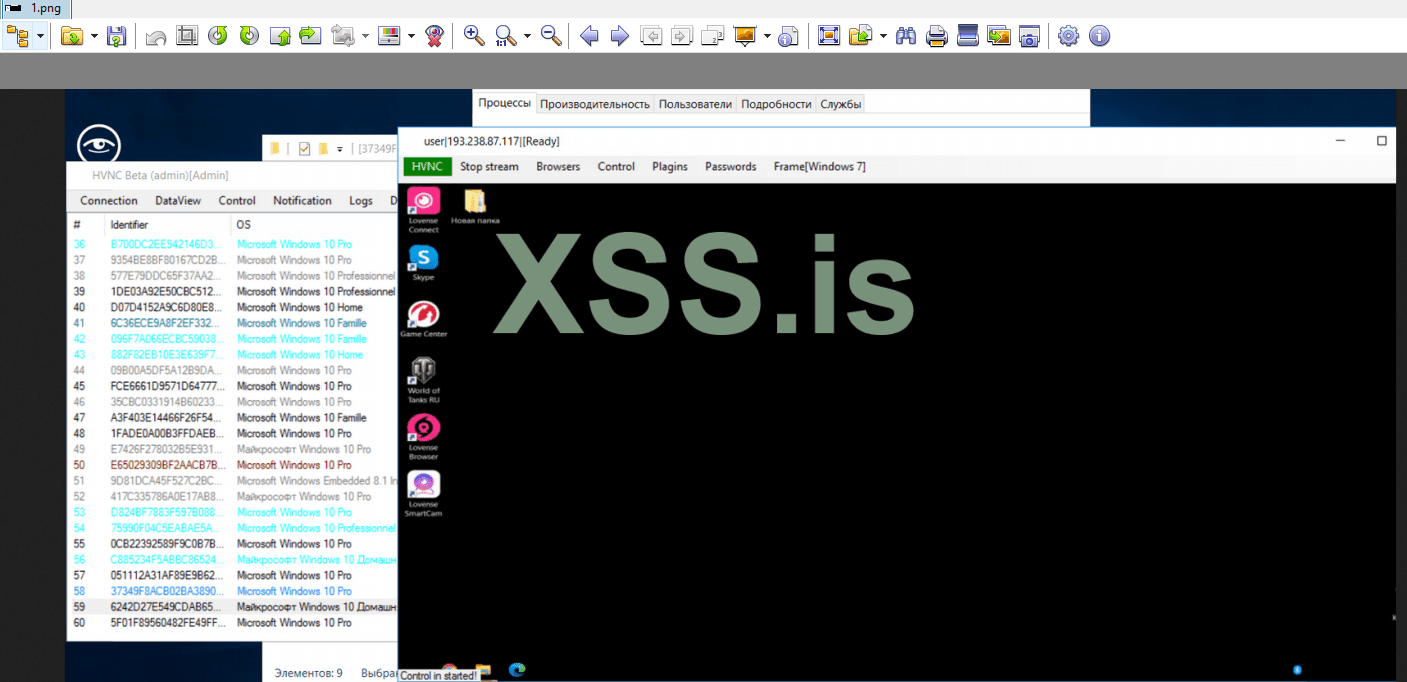The image size is (1407, 682).
Task: Click the Lovense Connect desktop icon
Action: 423,210
